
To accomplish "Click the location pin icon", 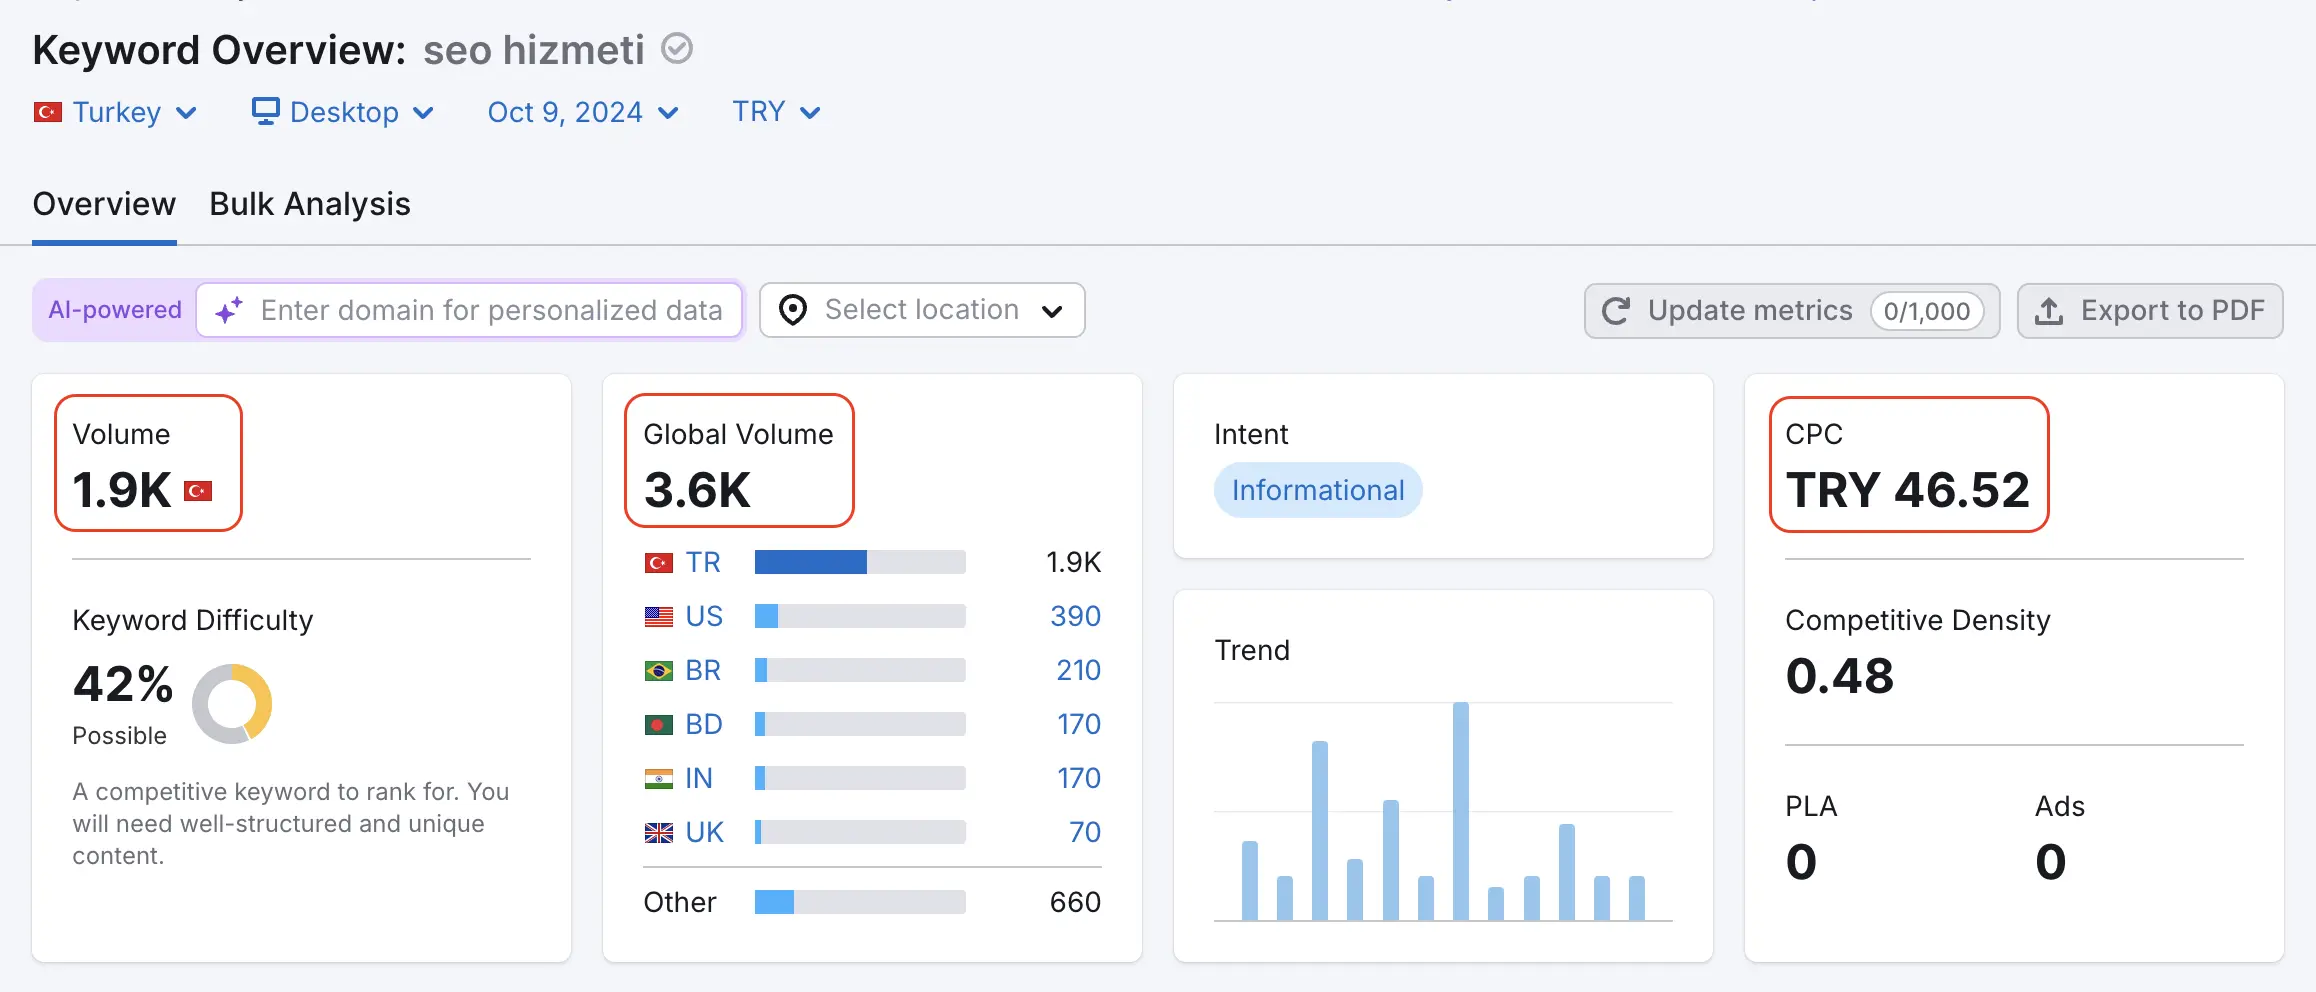I will coord(793,310).
